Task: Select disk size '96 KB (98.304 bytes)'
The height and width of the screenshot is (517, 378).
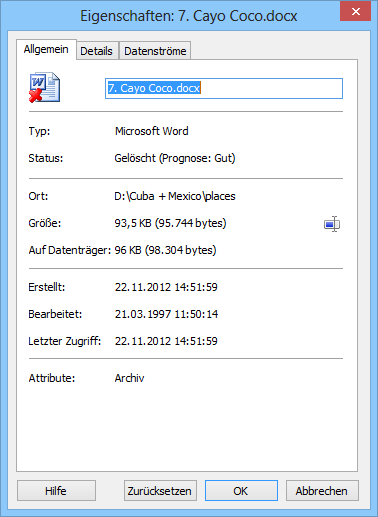Action: click(165, 250)
